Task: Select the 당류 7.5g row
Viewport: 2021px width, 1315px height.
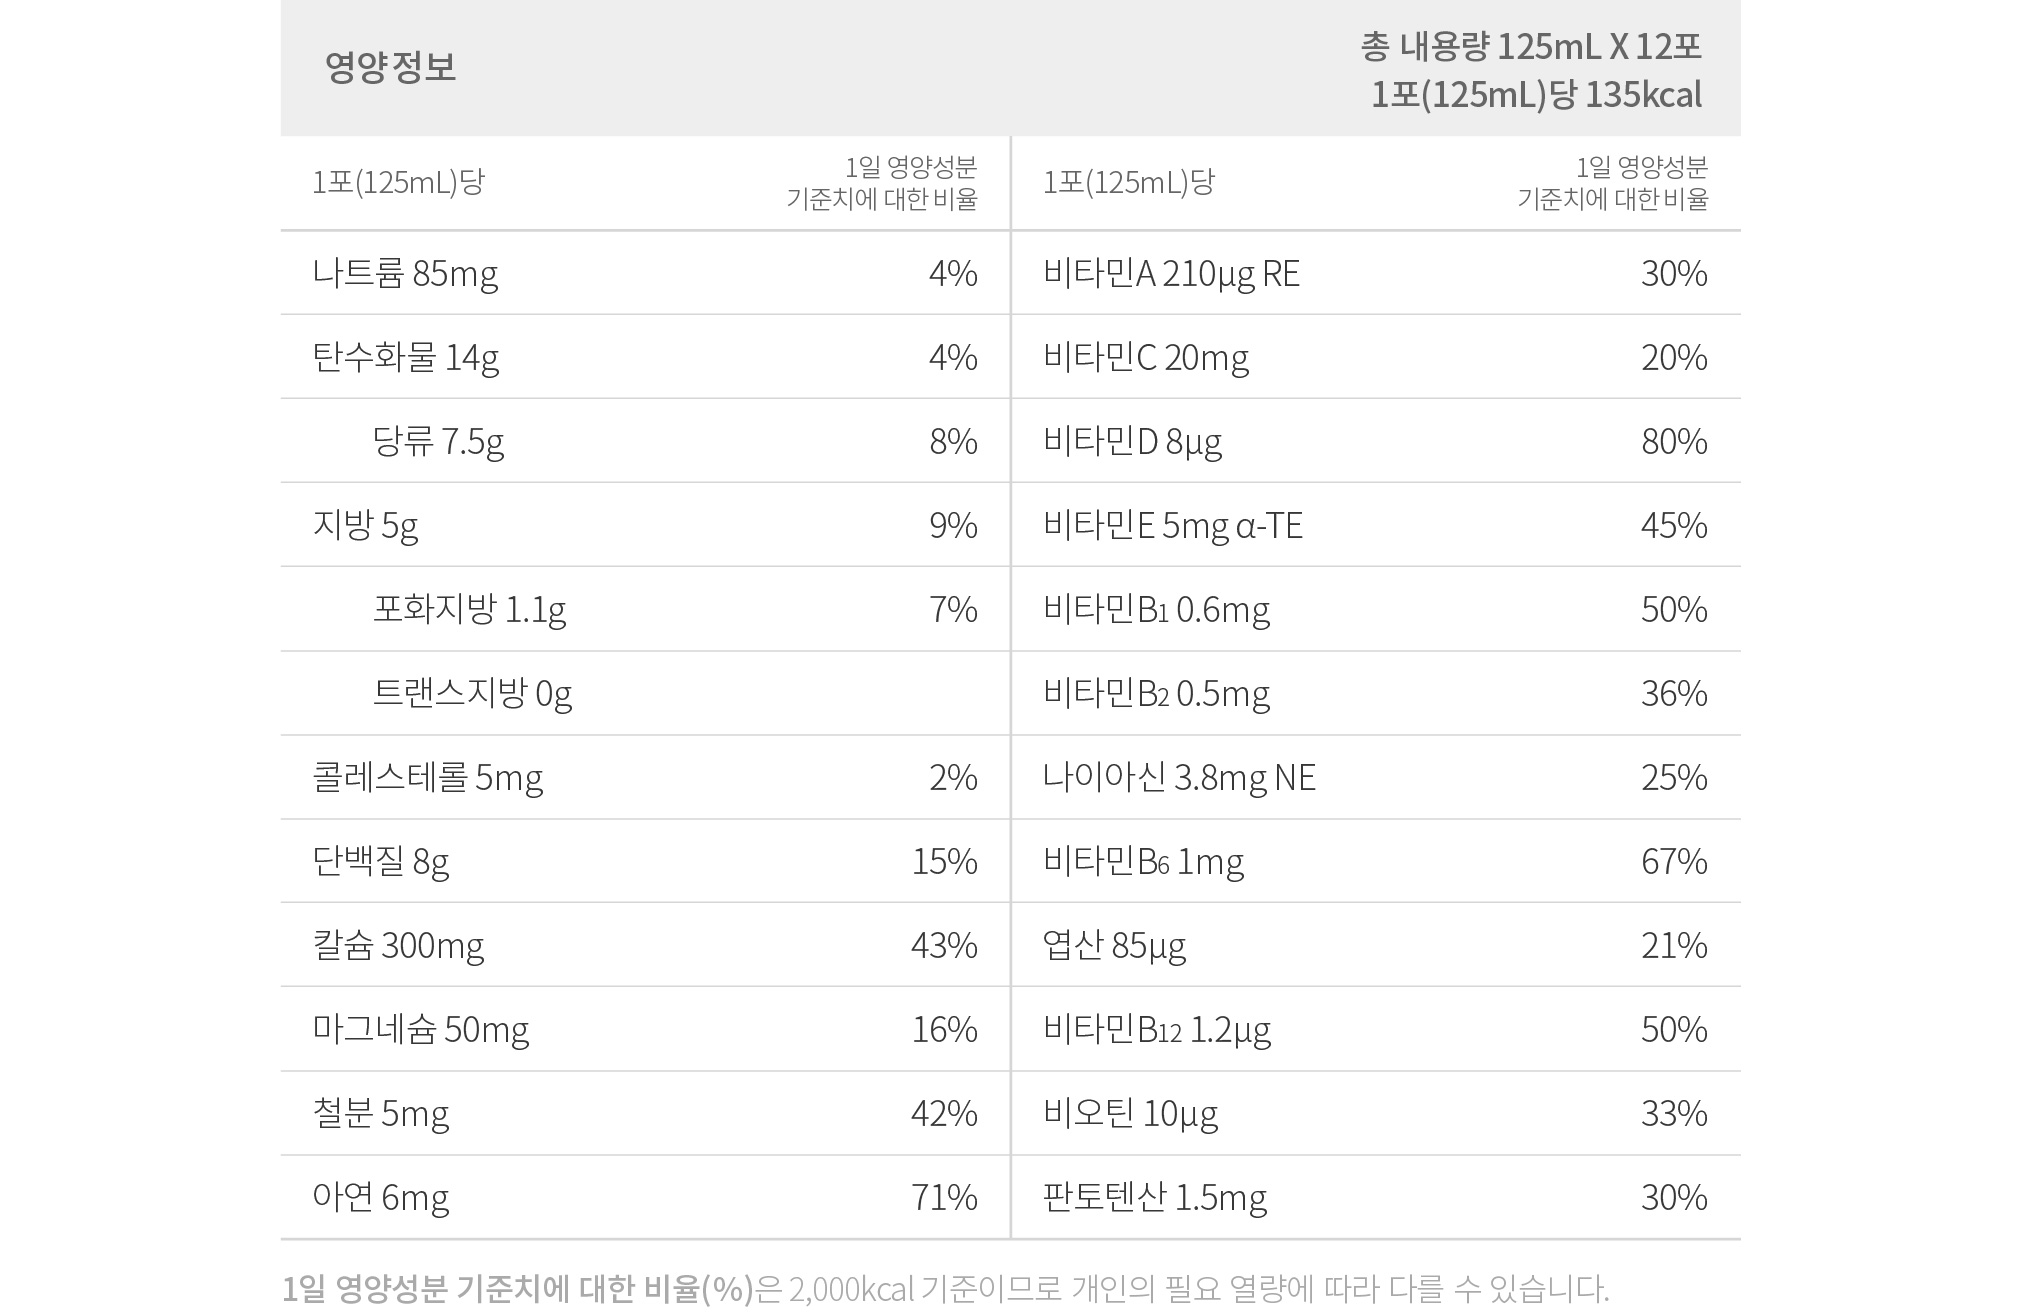Action: pyautogui.click(x=645, y=441)
